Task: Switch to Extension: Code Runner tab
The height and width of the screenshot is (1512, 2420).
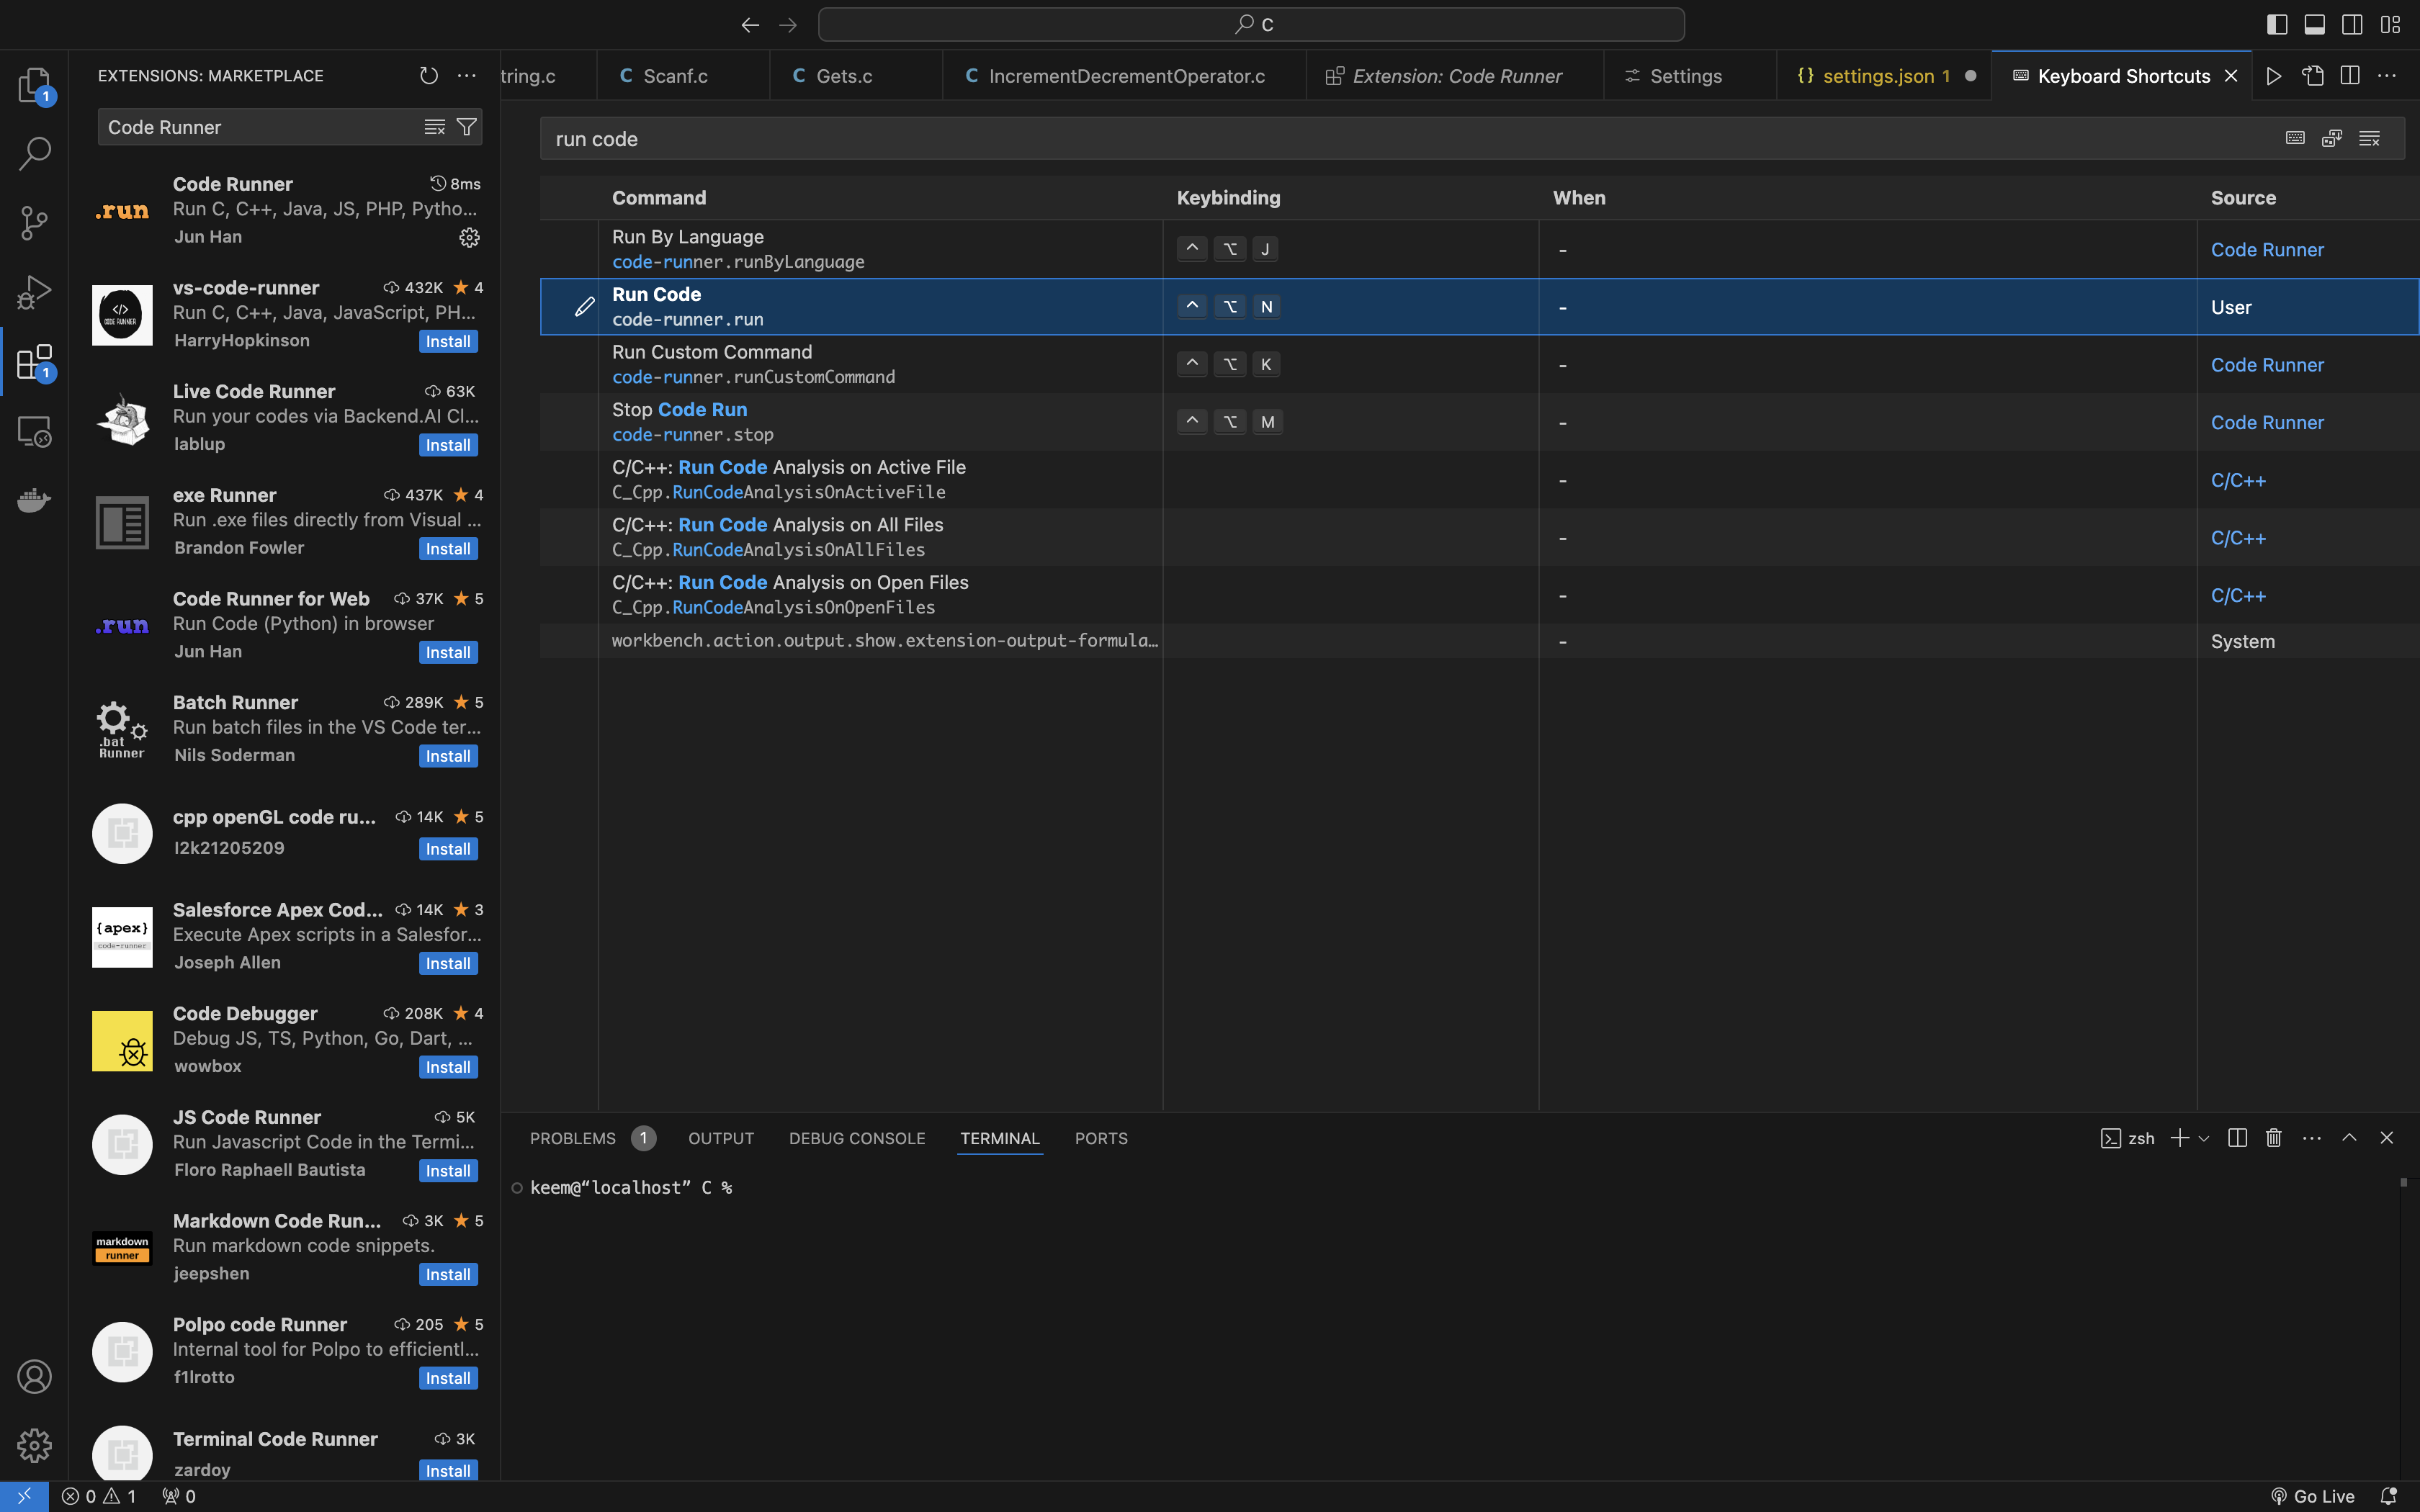Action: click(1455, 76)
